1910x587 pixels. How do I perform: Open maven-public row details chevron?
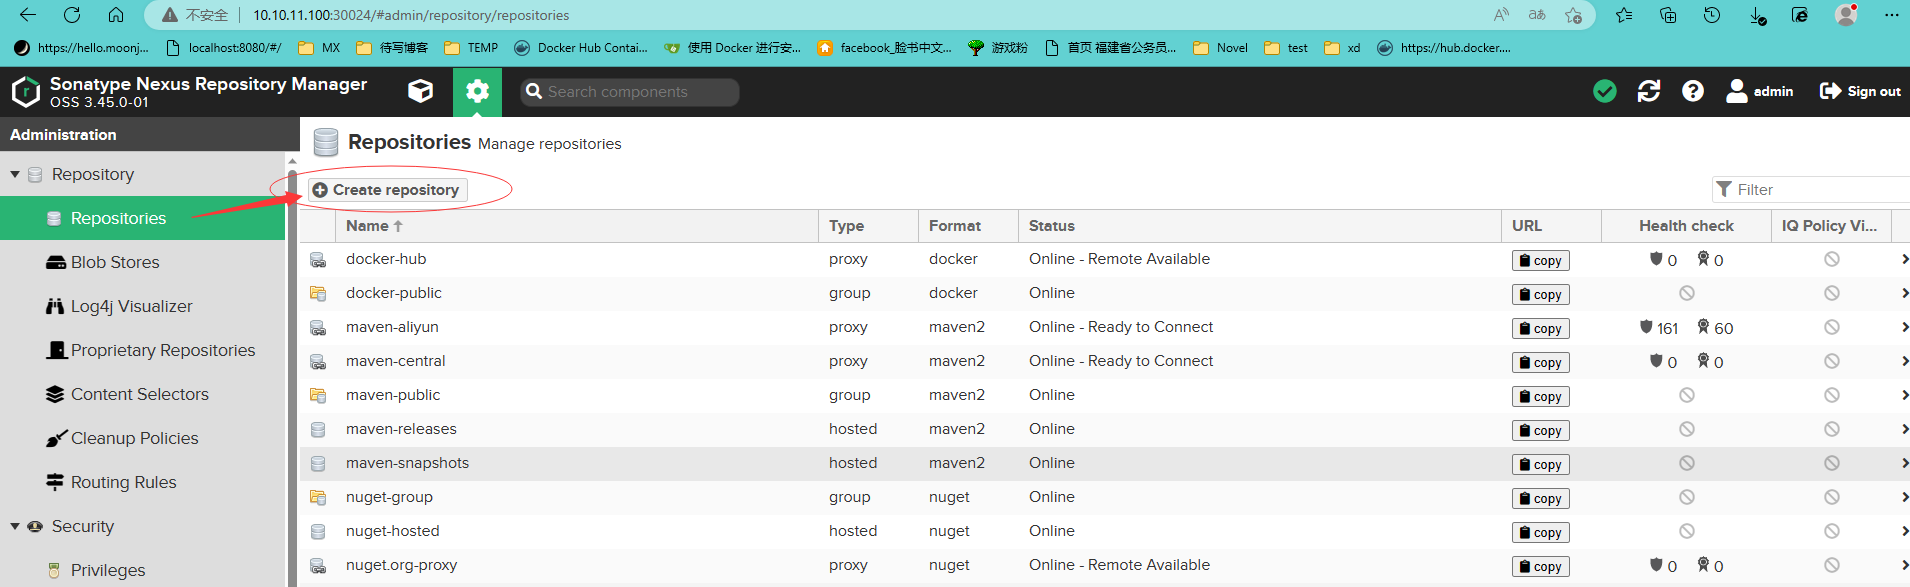point(1904,395)
